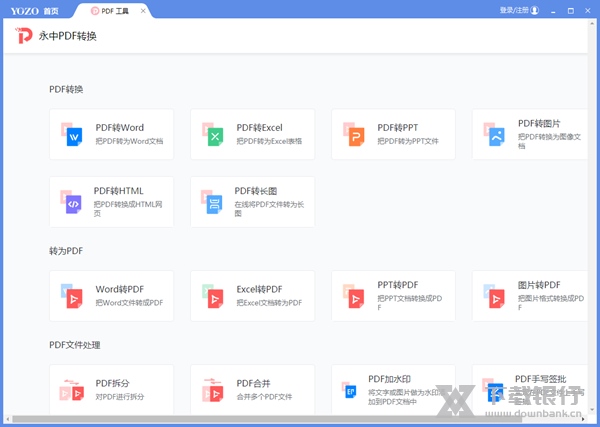Switch to the 首页 home tab
Viewport: 600px width, 427px height.
pos(50,11)
